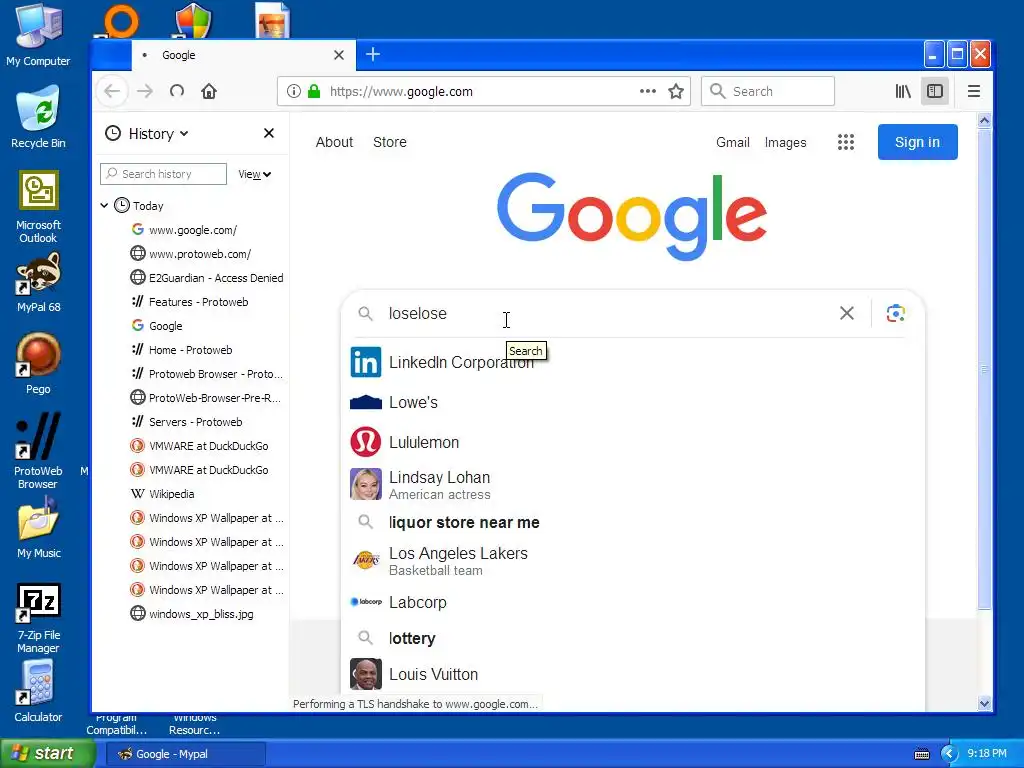Choose the Los Angeles Lakers suggestion
The width and height of the screenshot is (1024, 768).
tap(632, 560)
